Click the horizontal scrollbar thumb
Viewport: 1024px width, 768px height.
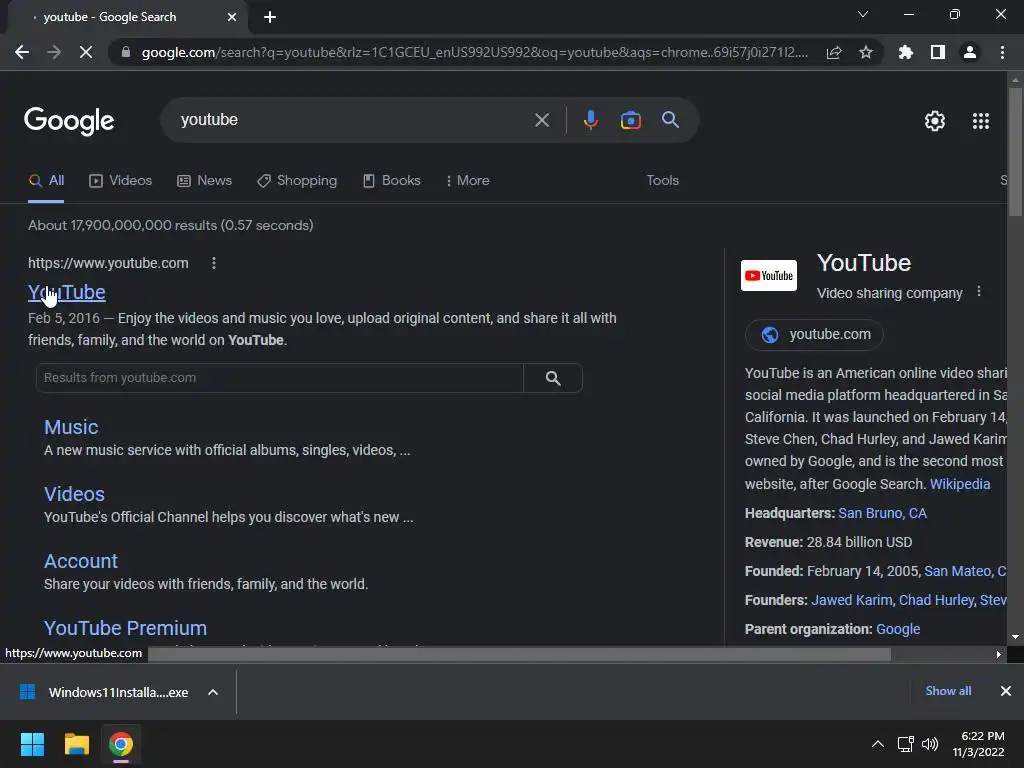click(519, 654)
